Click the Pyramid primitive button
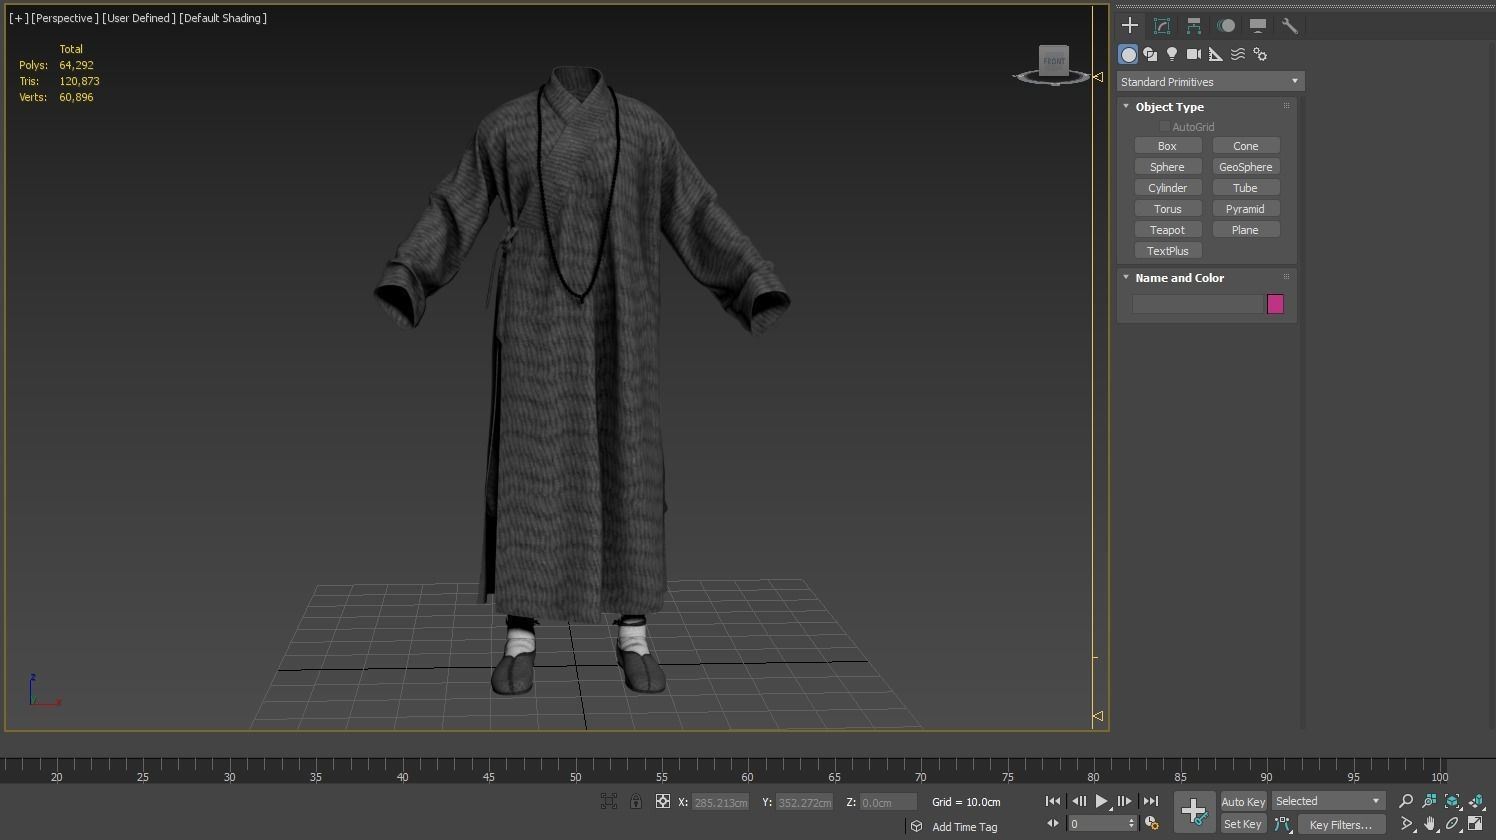This screenshot has width=1496, height=840. click(x=1246, y=209)
